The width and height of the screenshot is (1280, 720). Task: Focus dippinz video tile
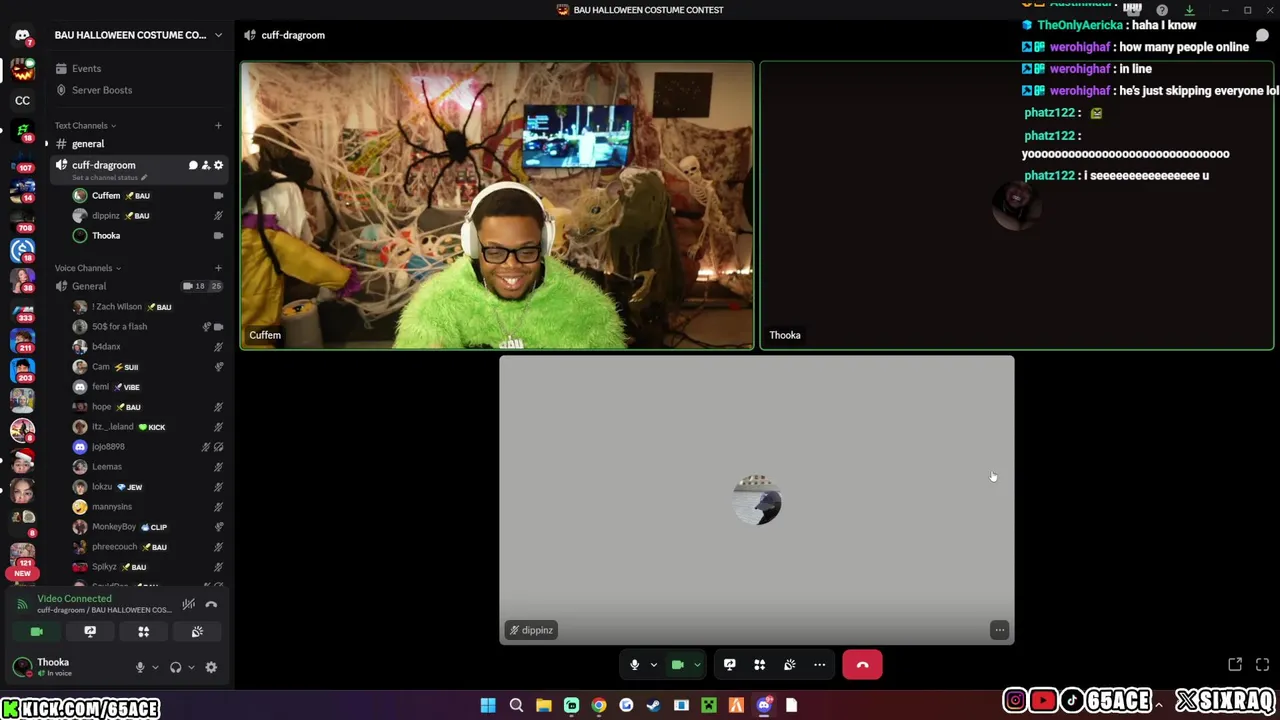tap(757, 500)
